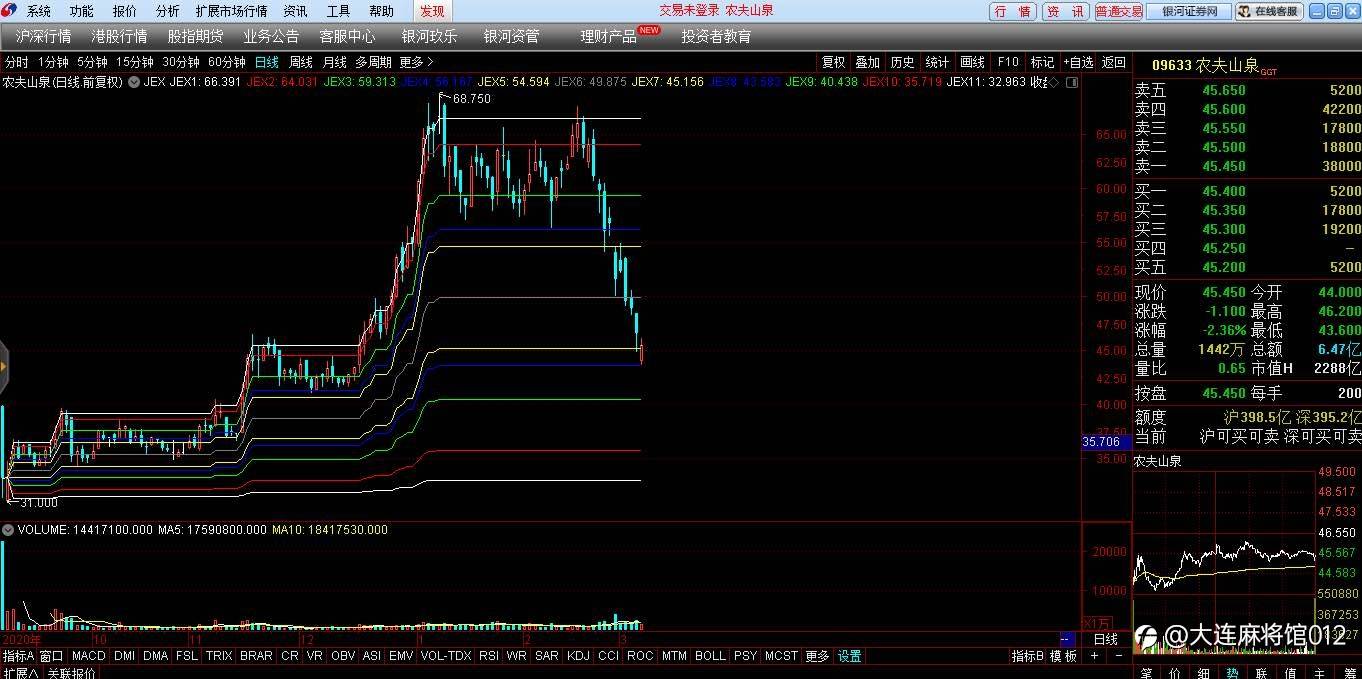Click the minus zoom button beside 模板
This screenshot has width=1362, height=679.
[1119, 656]
